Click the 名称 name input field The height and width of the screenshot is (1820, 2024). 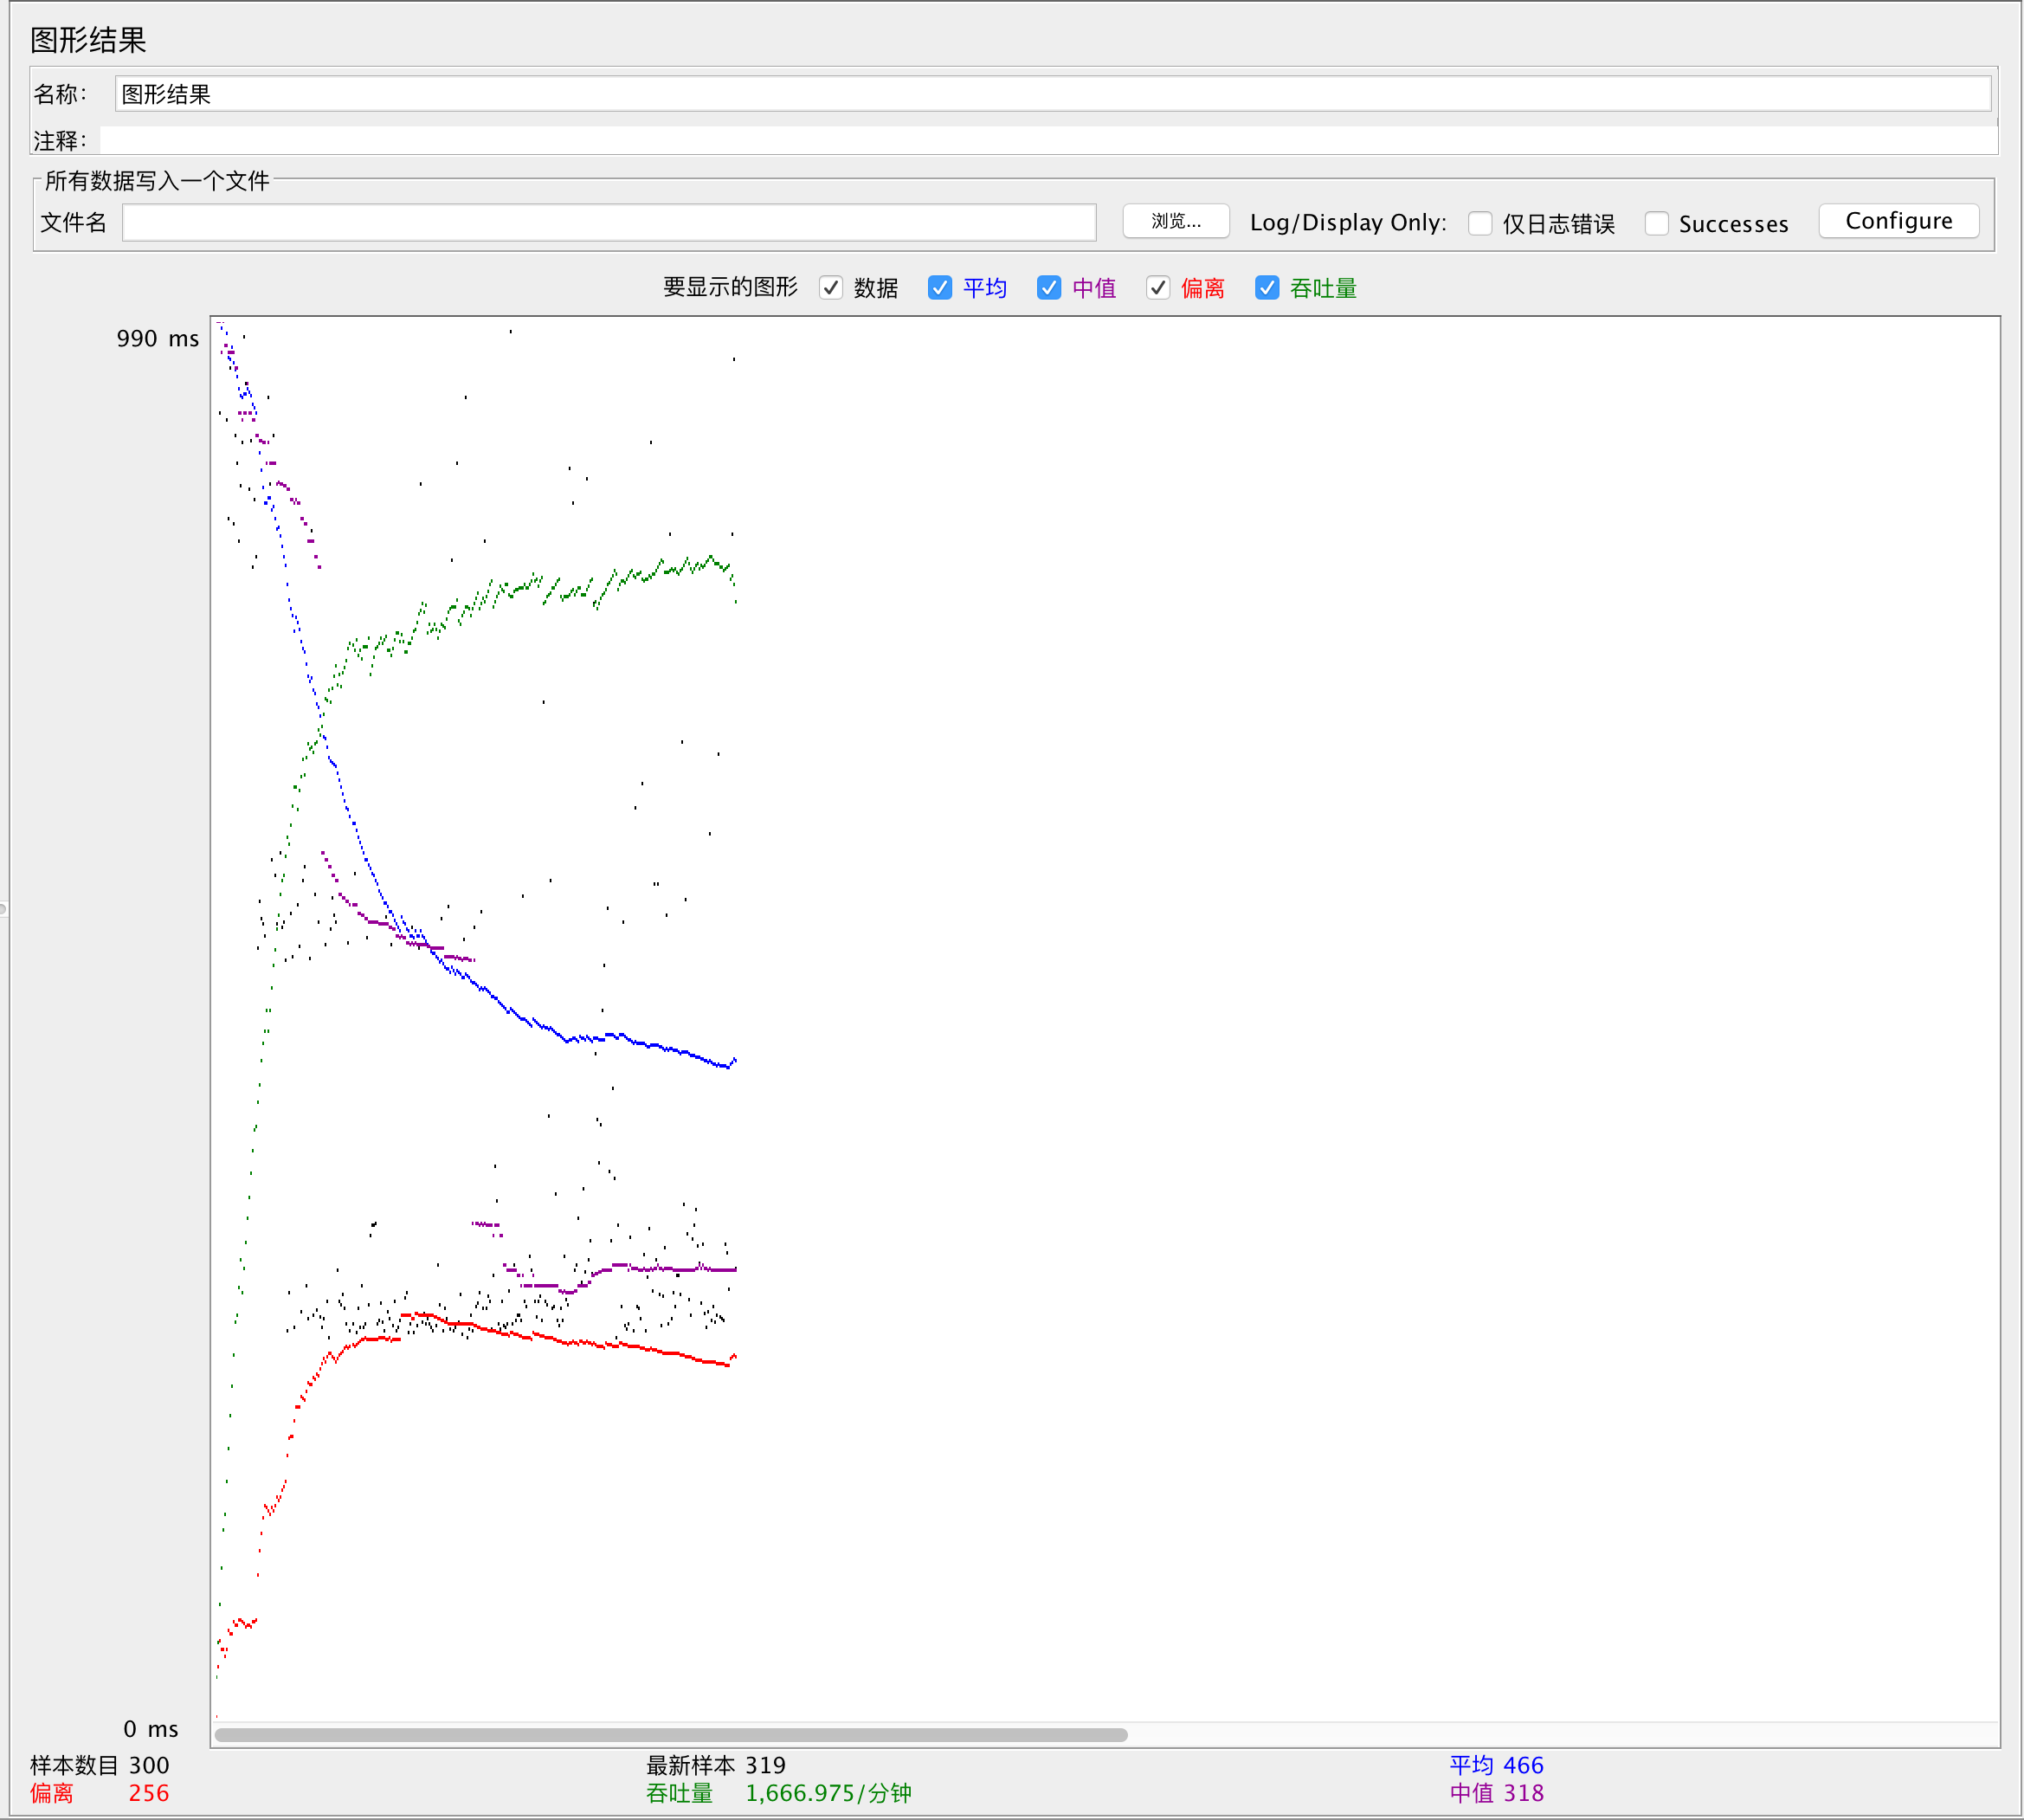tap(1050, 94)
